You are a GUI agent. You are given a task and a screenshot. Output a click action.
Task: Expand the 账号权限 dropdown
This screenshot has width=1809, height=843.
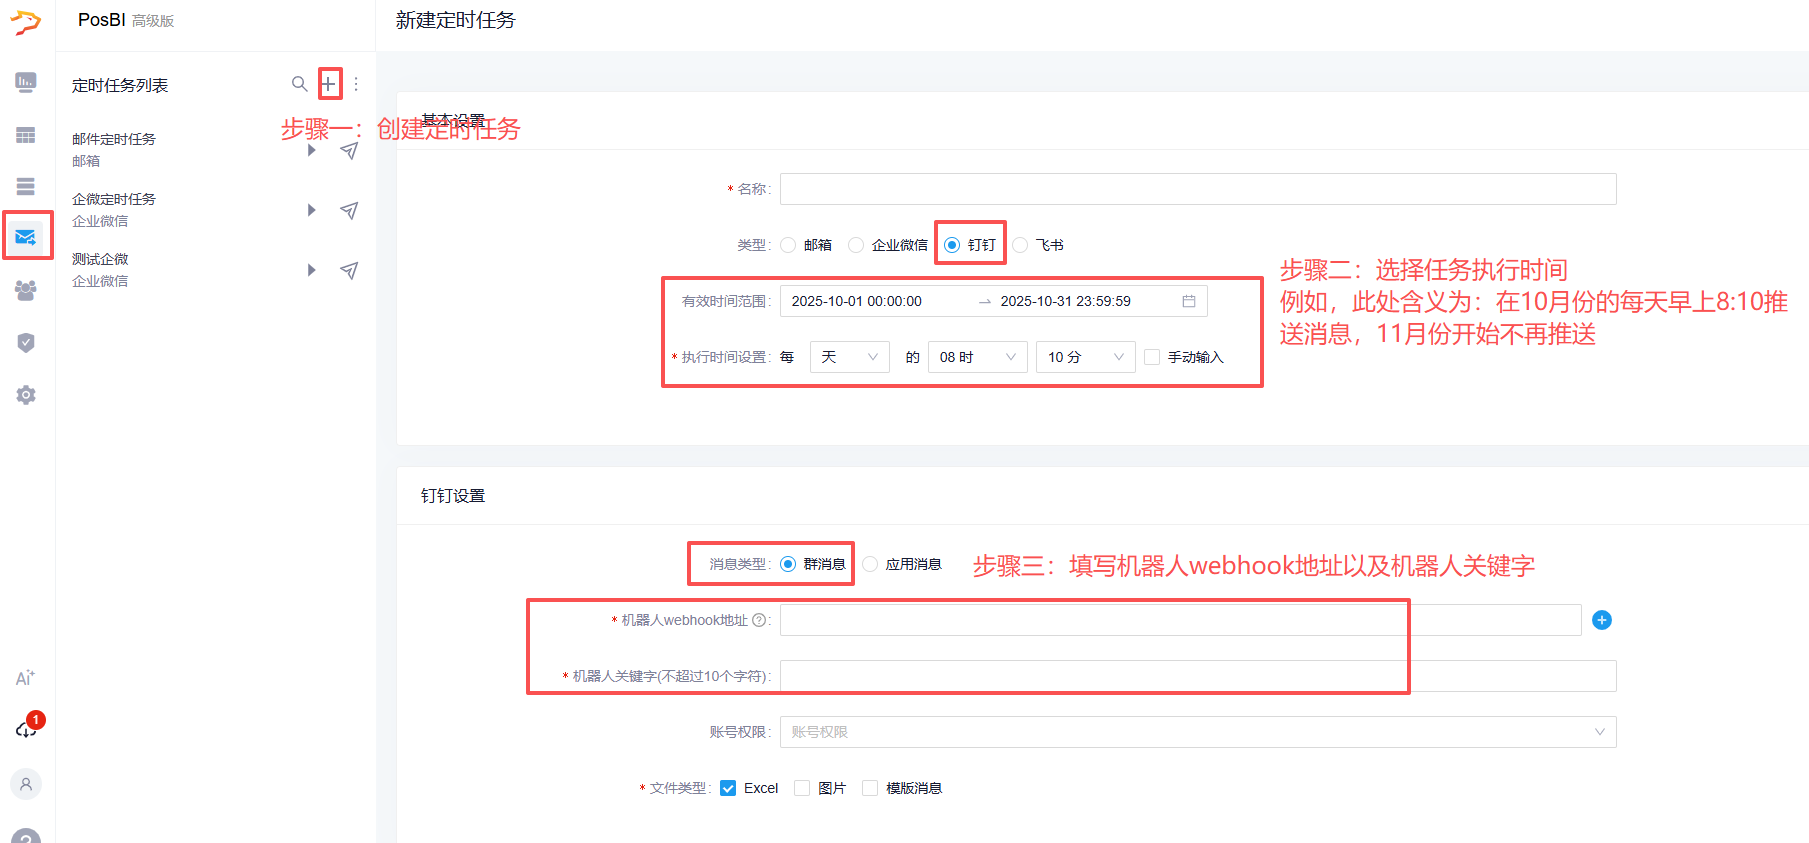1197,732
